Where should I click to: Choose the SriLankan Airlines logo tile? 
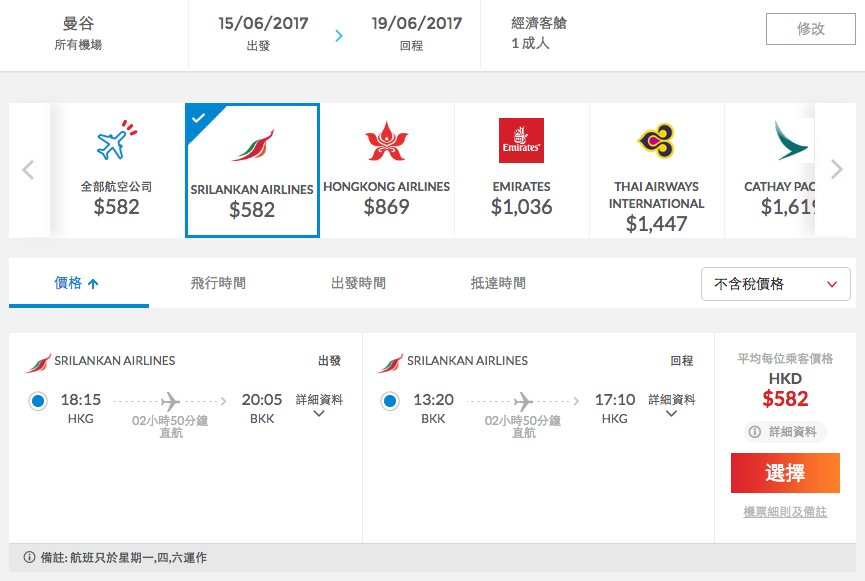click(x=253, y=145)
